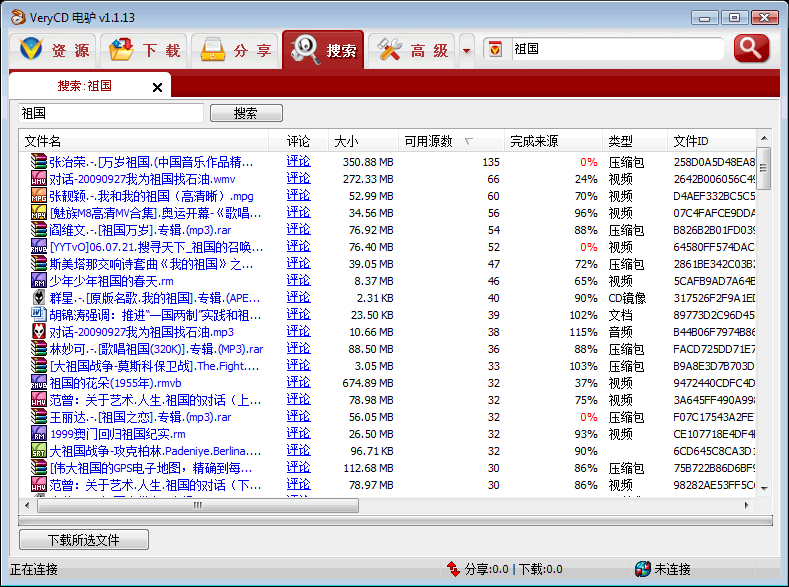Click the WMV icon of 范曾 对话(上 row
The image size is (789, 587).
coord(39,400)
